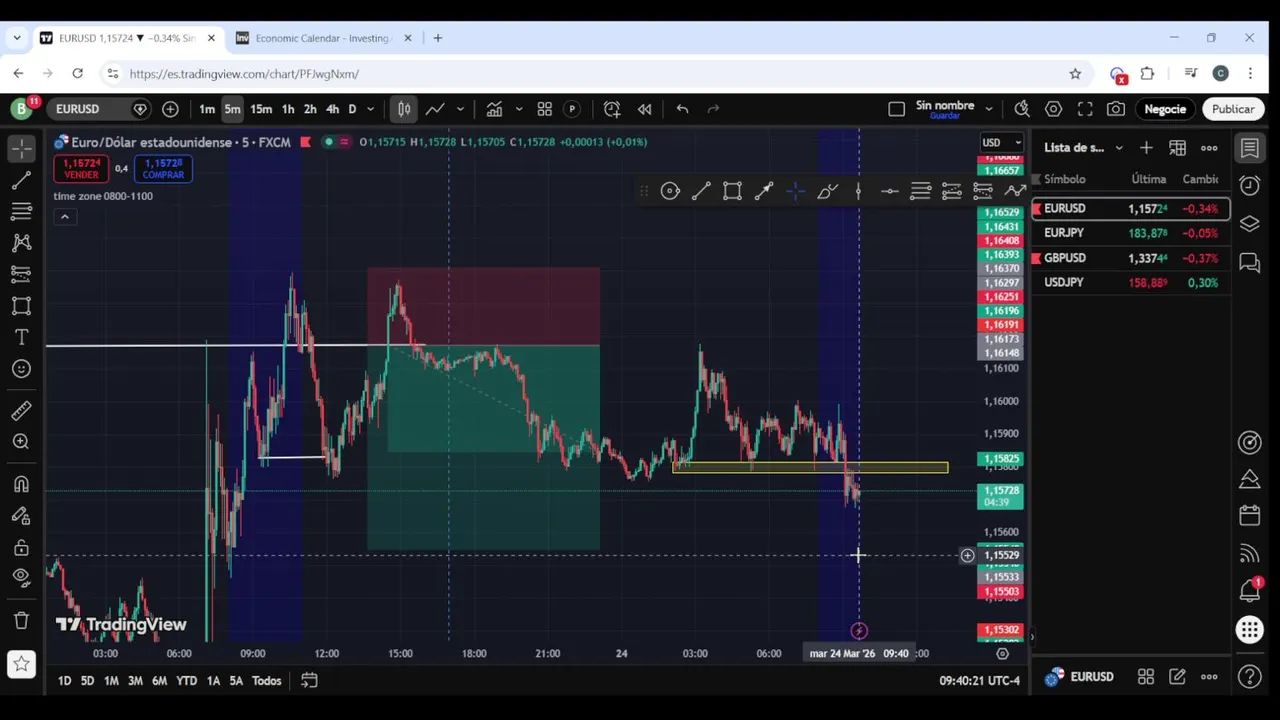Image resolution: width=1280 pixels, height=720 pixels.
Task: Undo the last chart action
Action: click(x=682, y=109)
